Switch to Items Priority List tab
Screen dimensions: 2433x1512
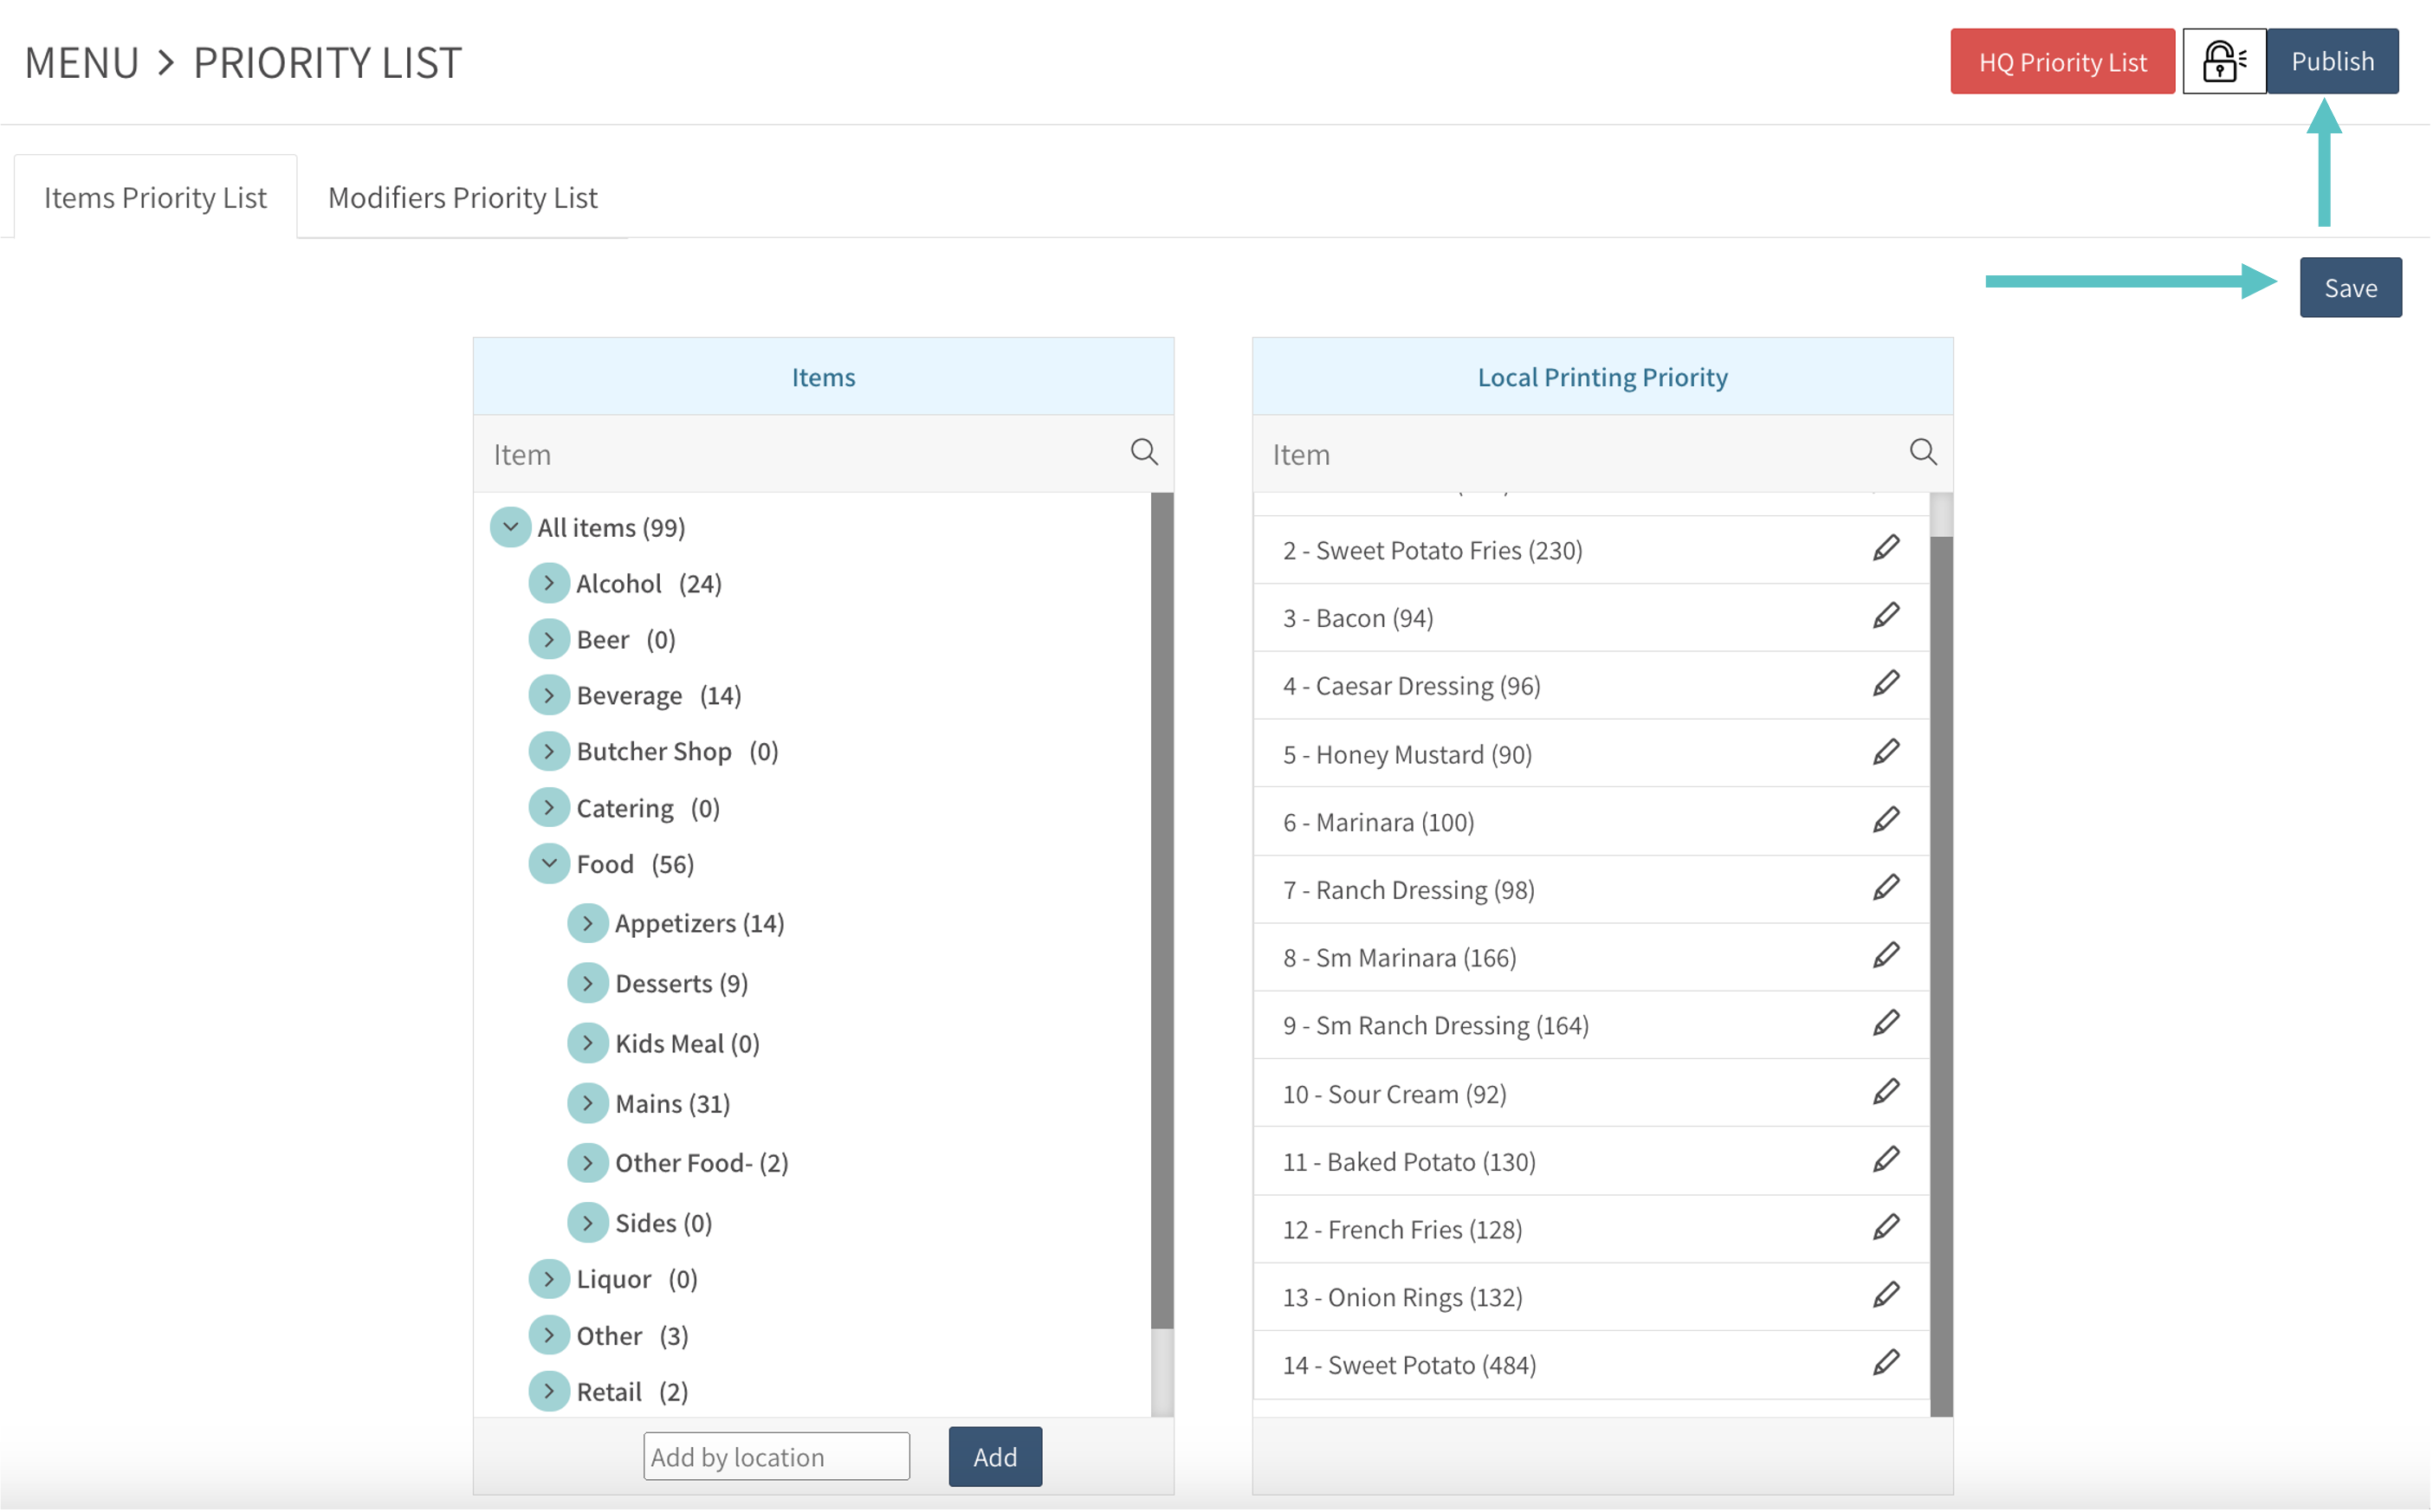tap(156, 197)
